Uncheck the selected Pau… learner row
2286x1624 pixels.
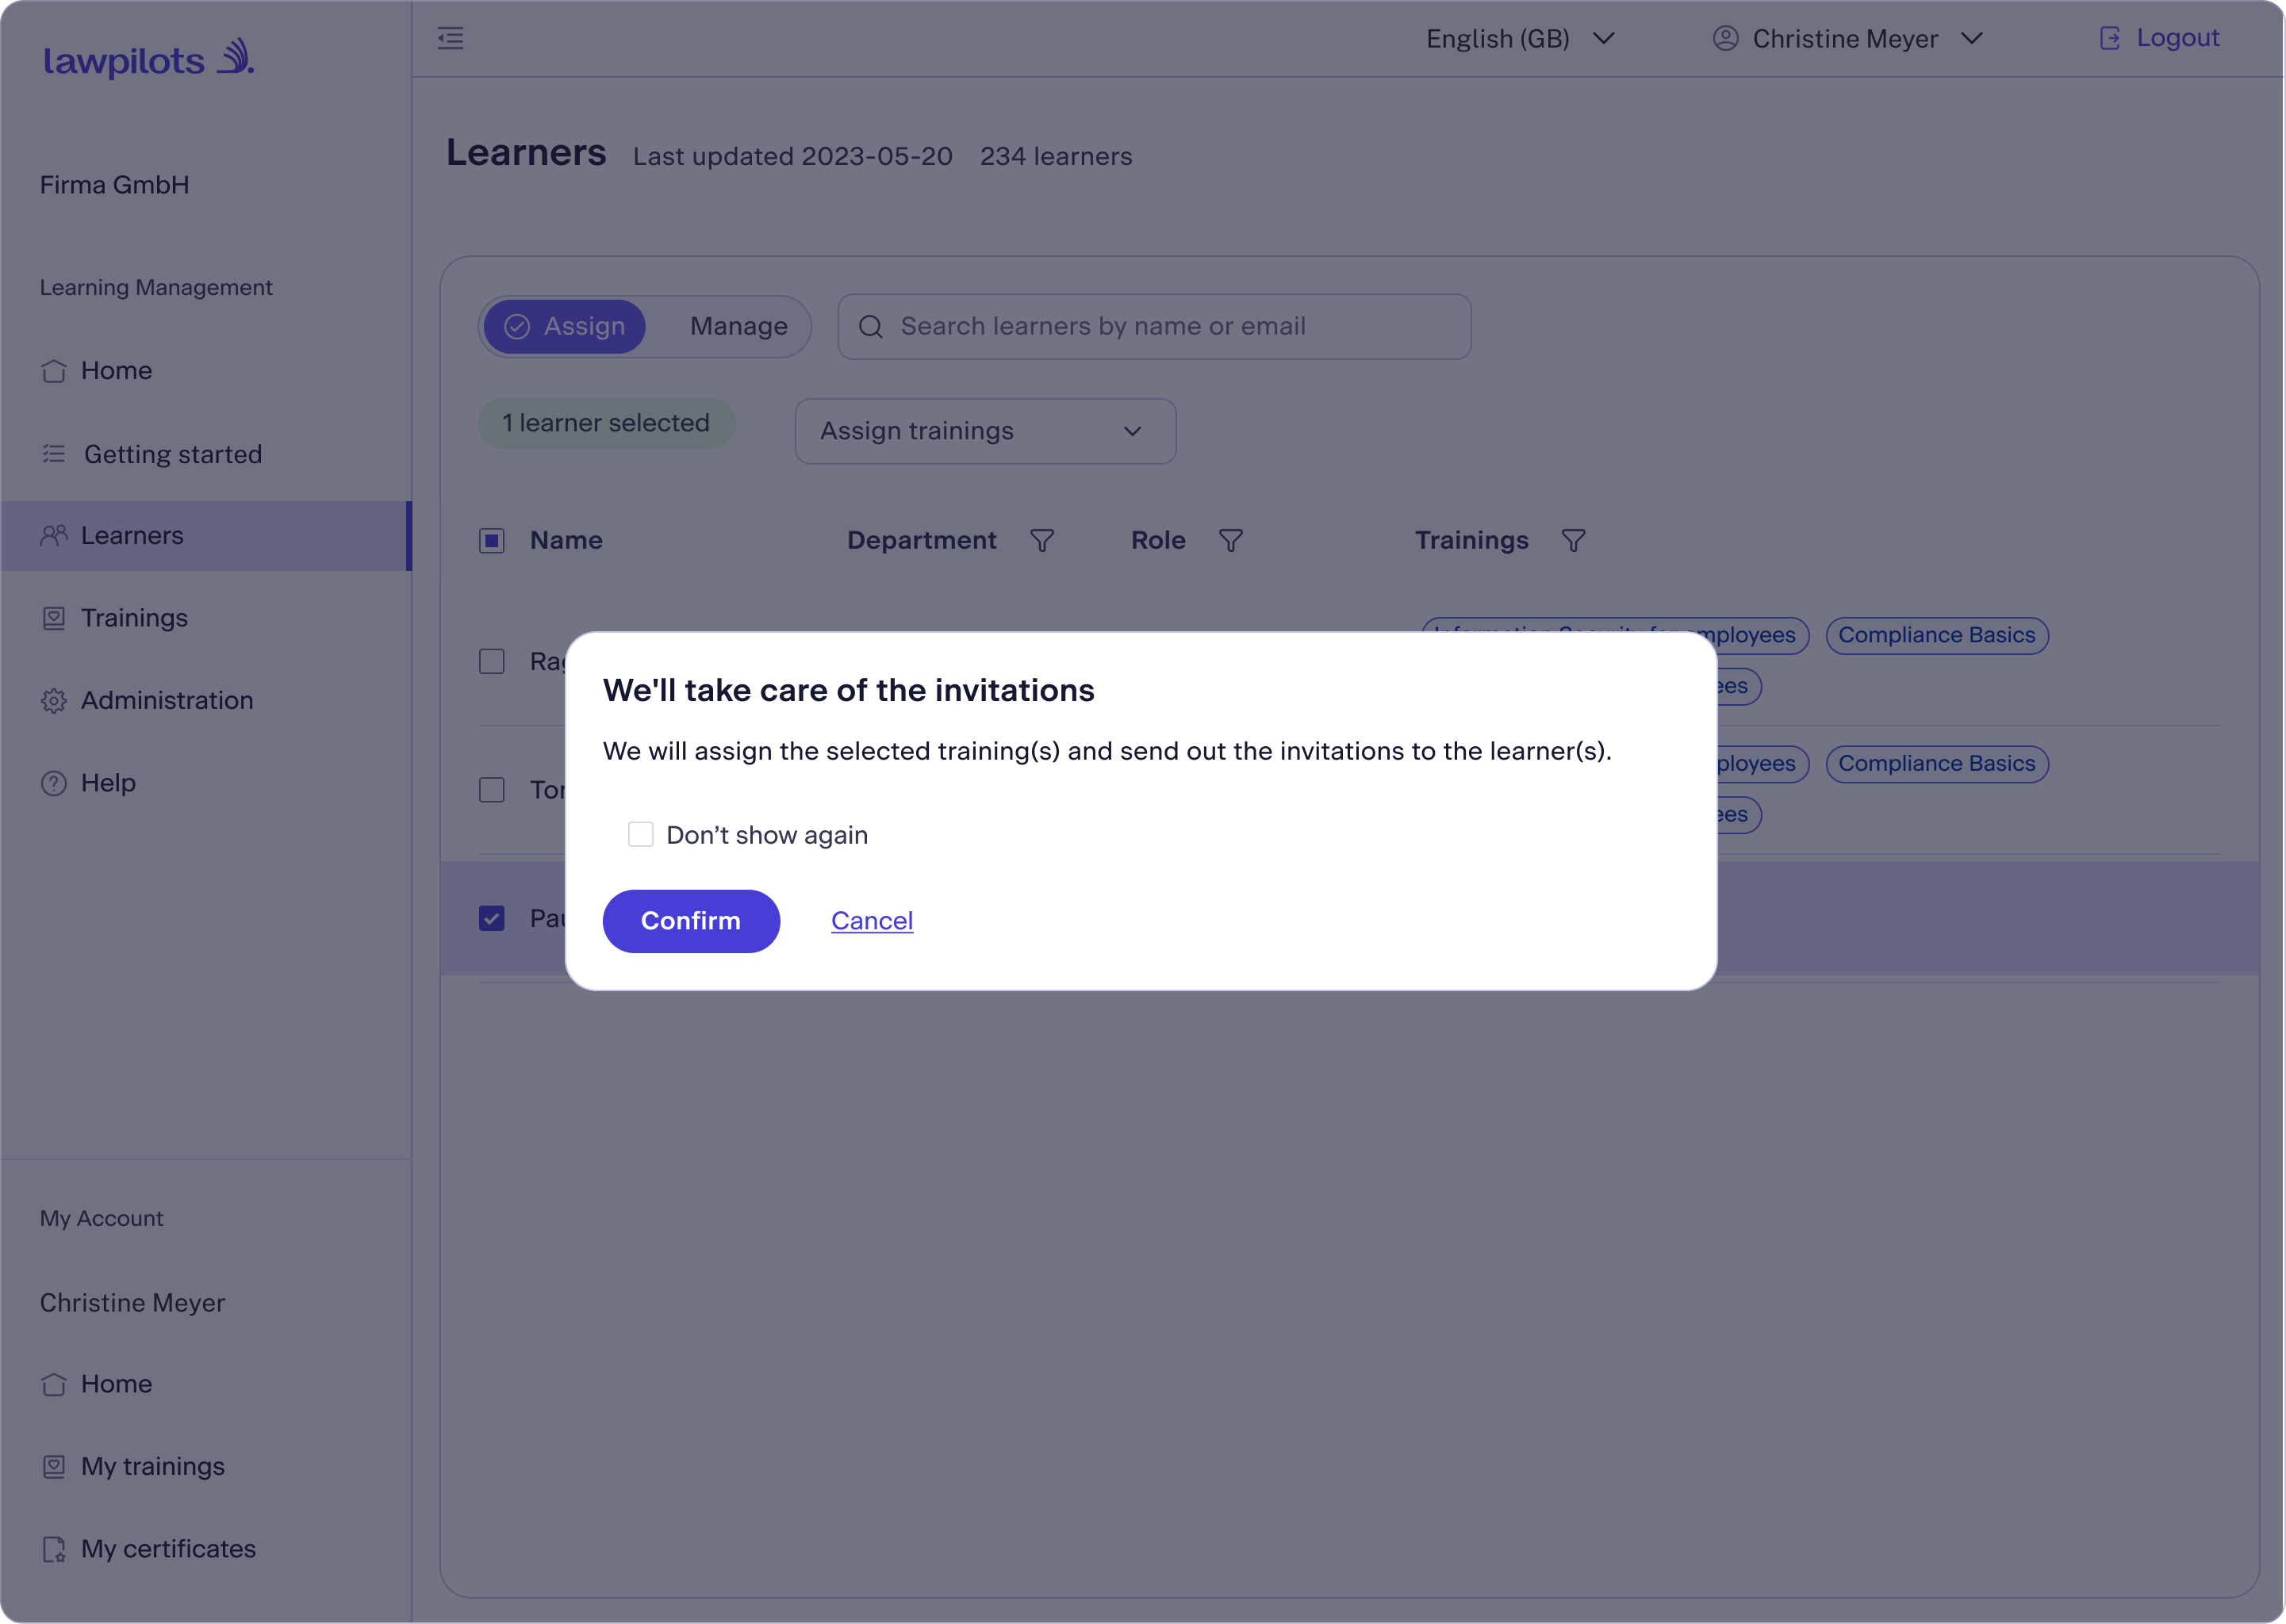(492, 918)
